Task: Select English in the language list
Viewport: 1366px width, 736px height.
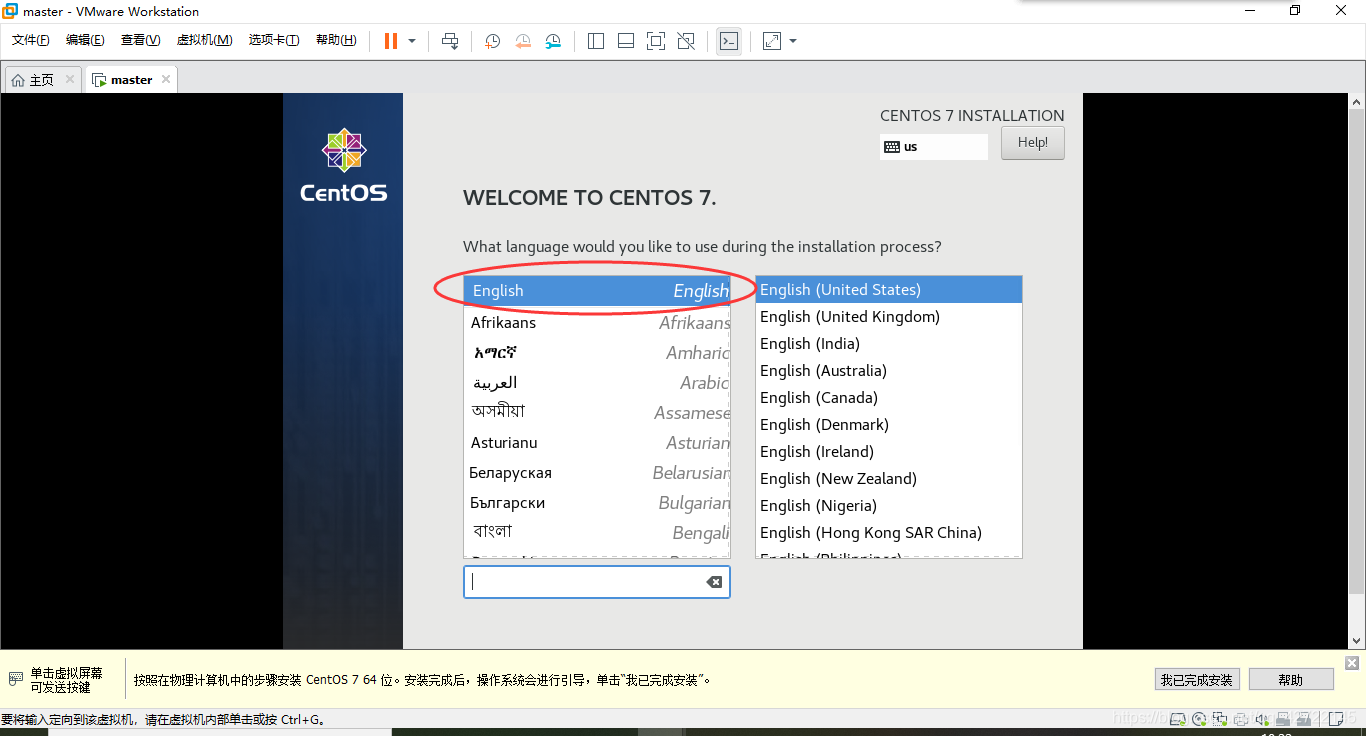Action: point(597,290)
